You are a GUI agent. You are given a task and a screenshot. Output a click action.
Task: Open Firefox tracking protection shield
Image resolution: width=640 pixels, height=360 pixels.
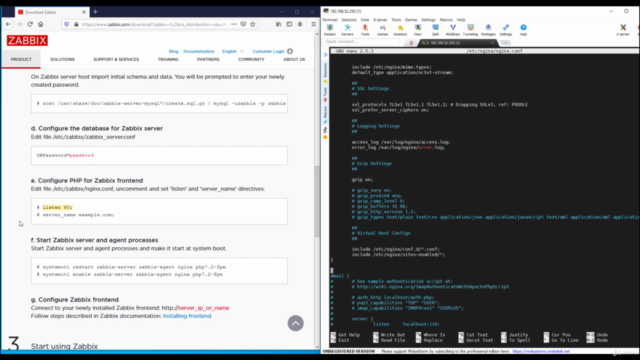(67, 24)
